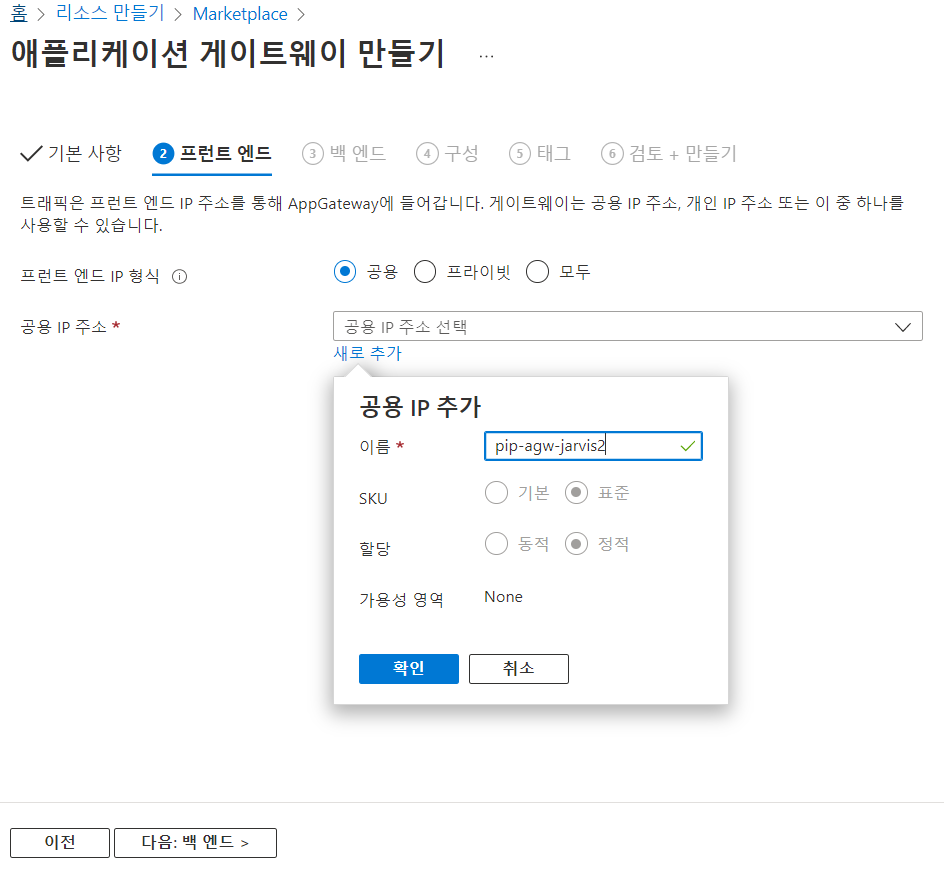Switch to the 백 엔드 tab
The height and width of the screenshot is (871, 944).
point(344,153)
